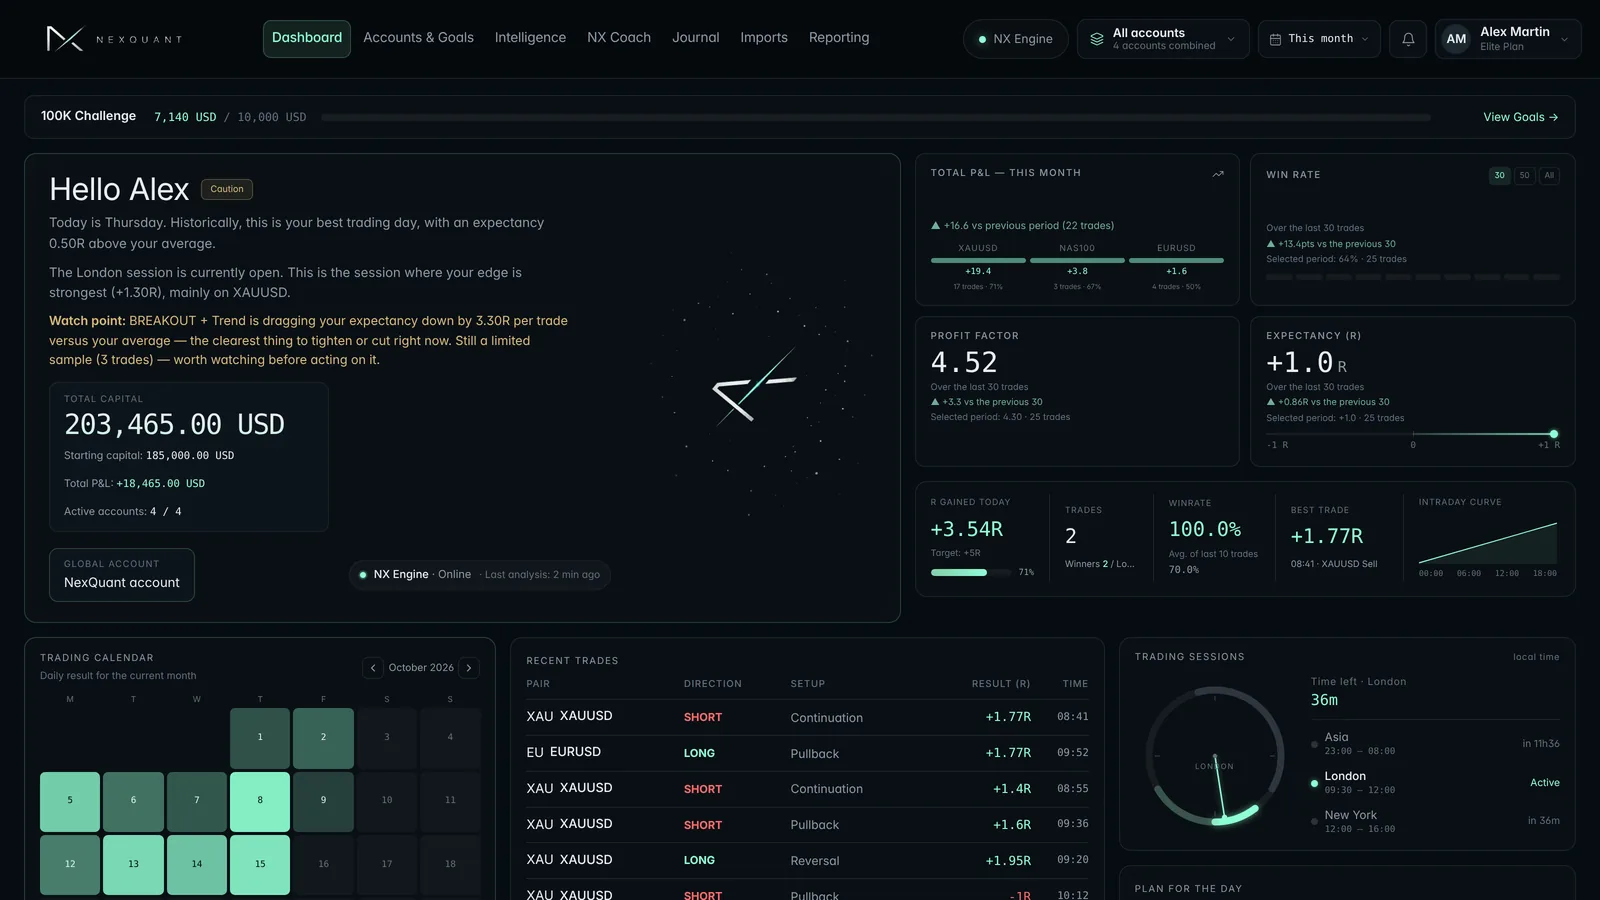The width and height of the screenshot is (1600, 900).
Task: Click the Expectancy R slider handle
Action: pos(1553,434)
